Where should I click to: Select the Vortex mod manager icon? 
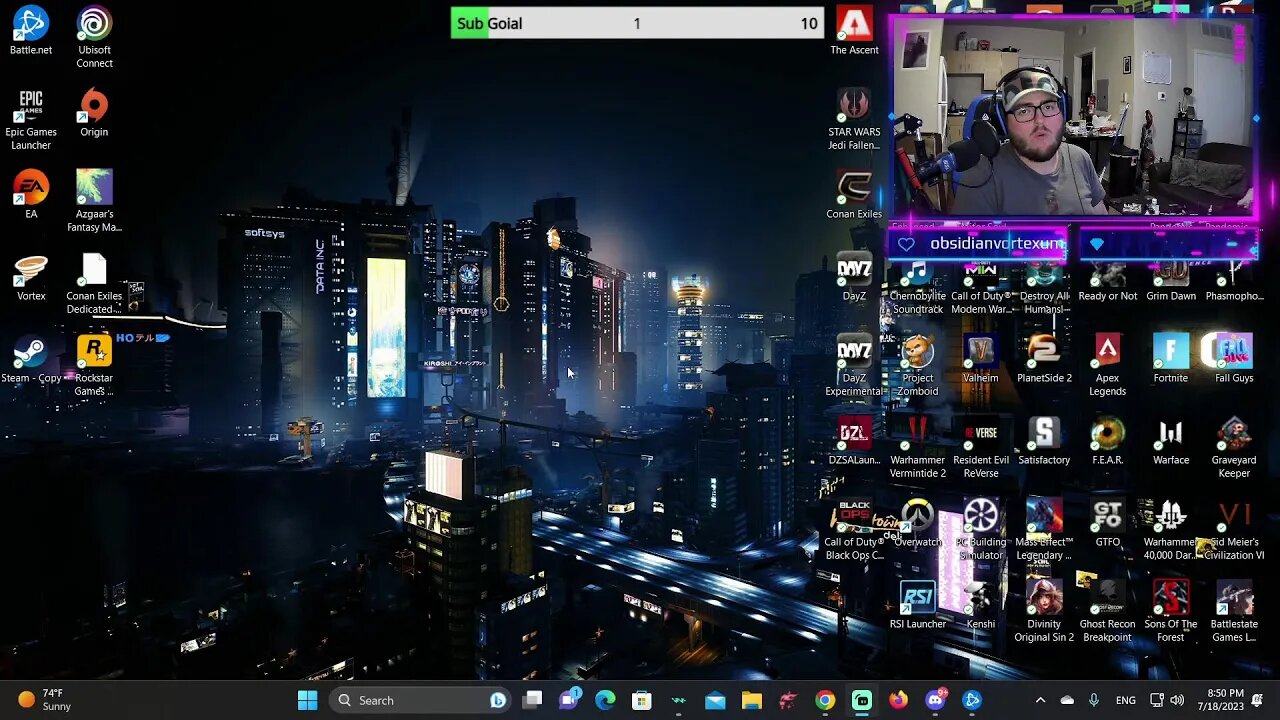coord(31,277)
